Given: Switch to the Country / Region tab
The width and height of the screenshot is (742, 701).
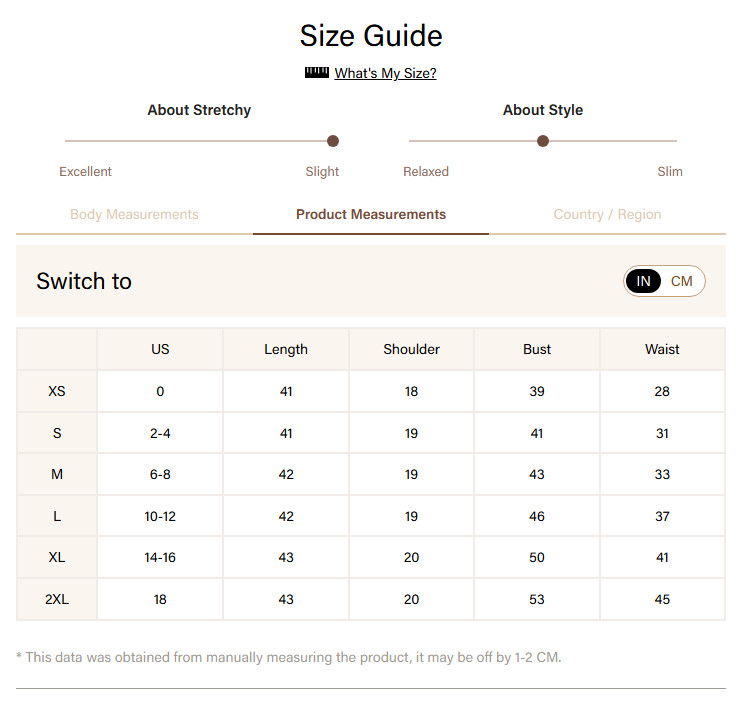Looking at the screenshot, I should pyautogui.click(x=607, y=214).
